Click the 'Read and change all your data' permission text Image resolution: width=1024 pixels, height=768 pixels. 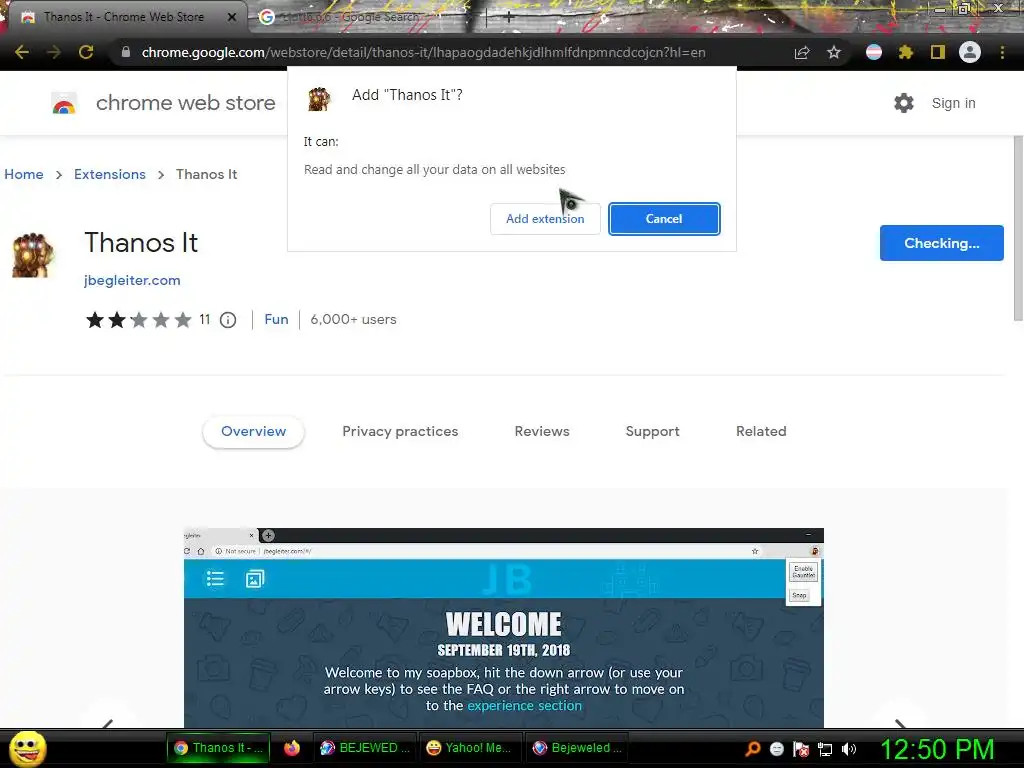tap(434, 170)
